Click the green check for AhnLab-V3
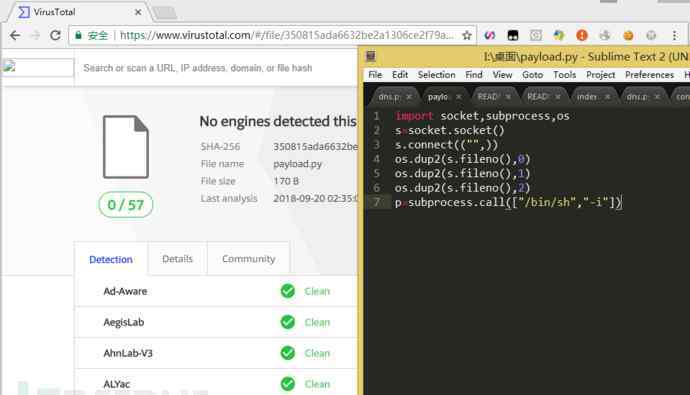The height and width of the screenshot is (395, 690). [x=288, y=353]
